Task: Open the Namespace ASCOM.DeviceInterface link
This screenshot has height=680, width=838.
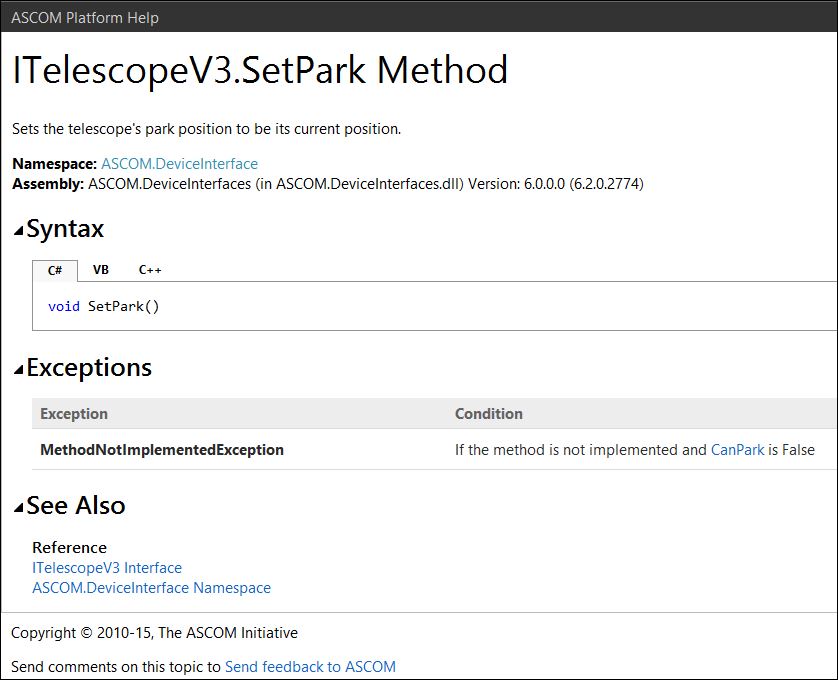Action: (x=179, y=164)
